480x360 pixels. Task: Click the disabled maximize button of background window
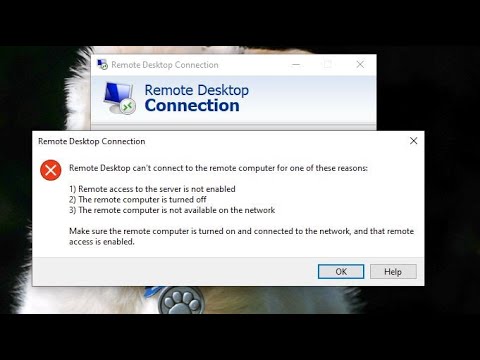[x=328, y=64]
